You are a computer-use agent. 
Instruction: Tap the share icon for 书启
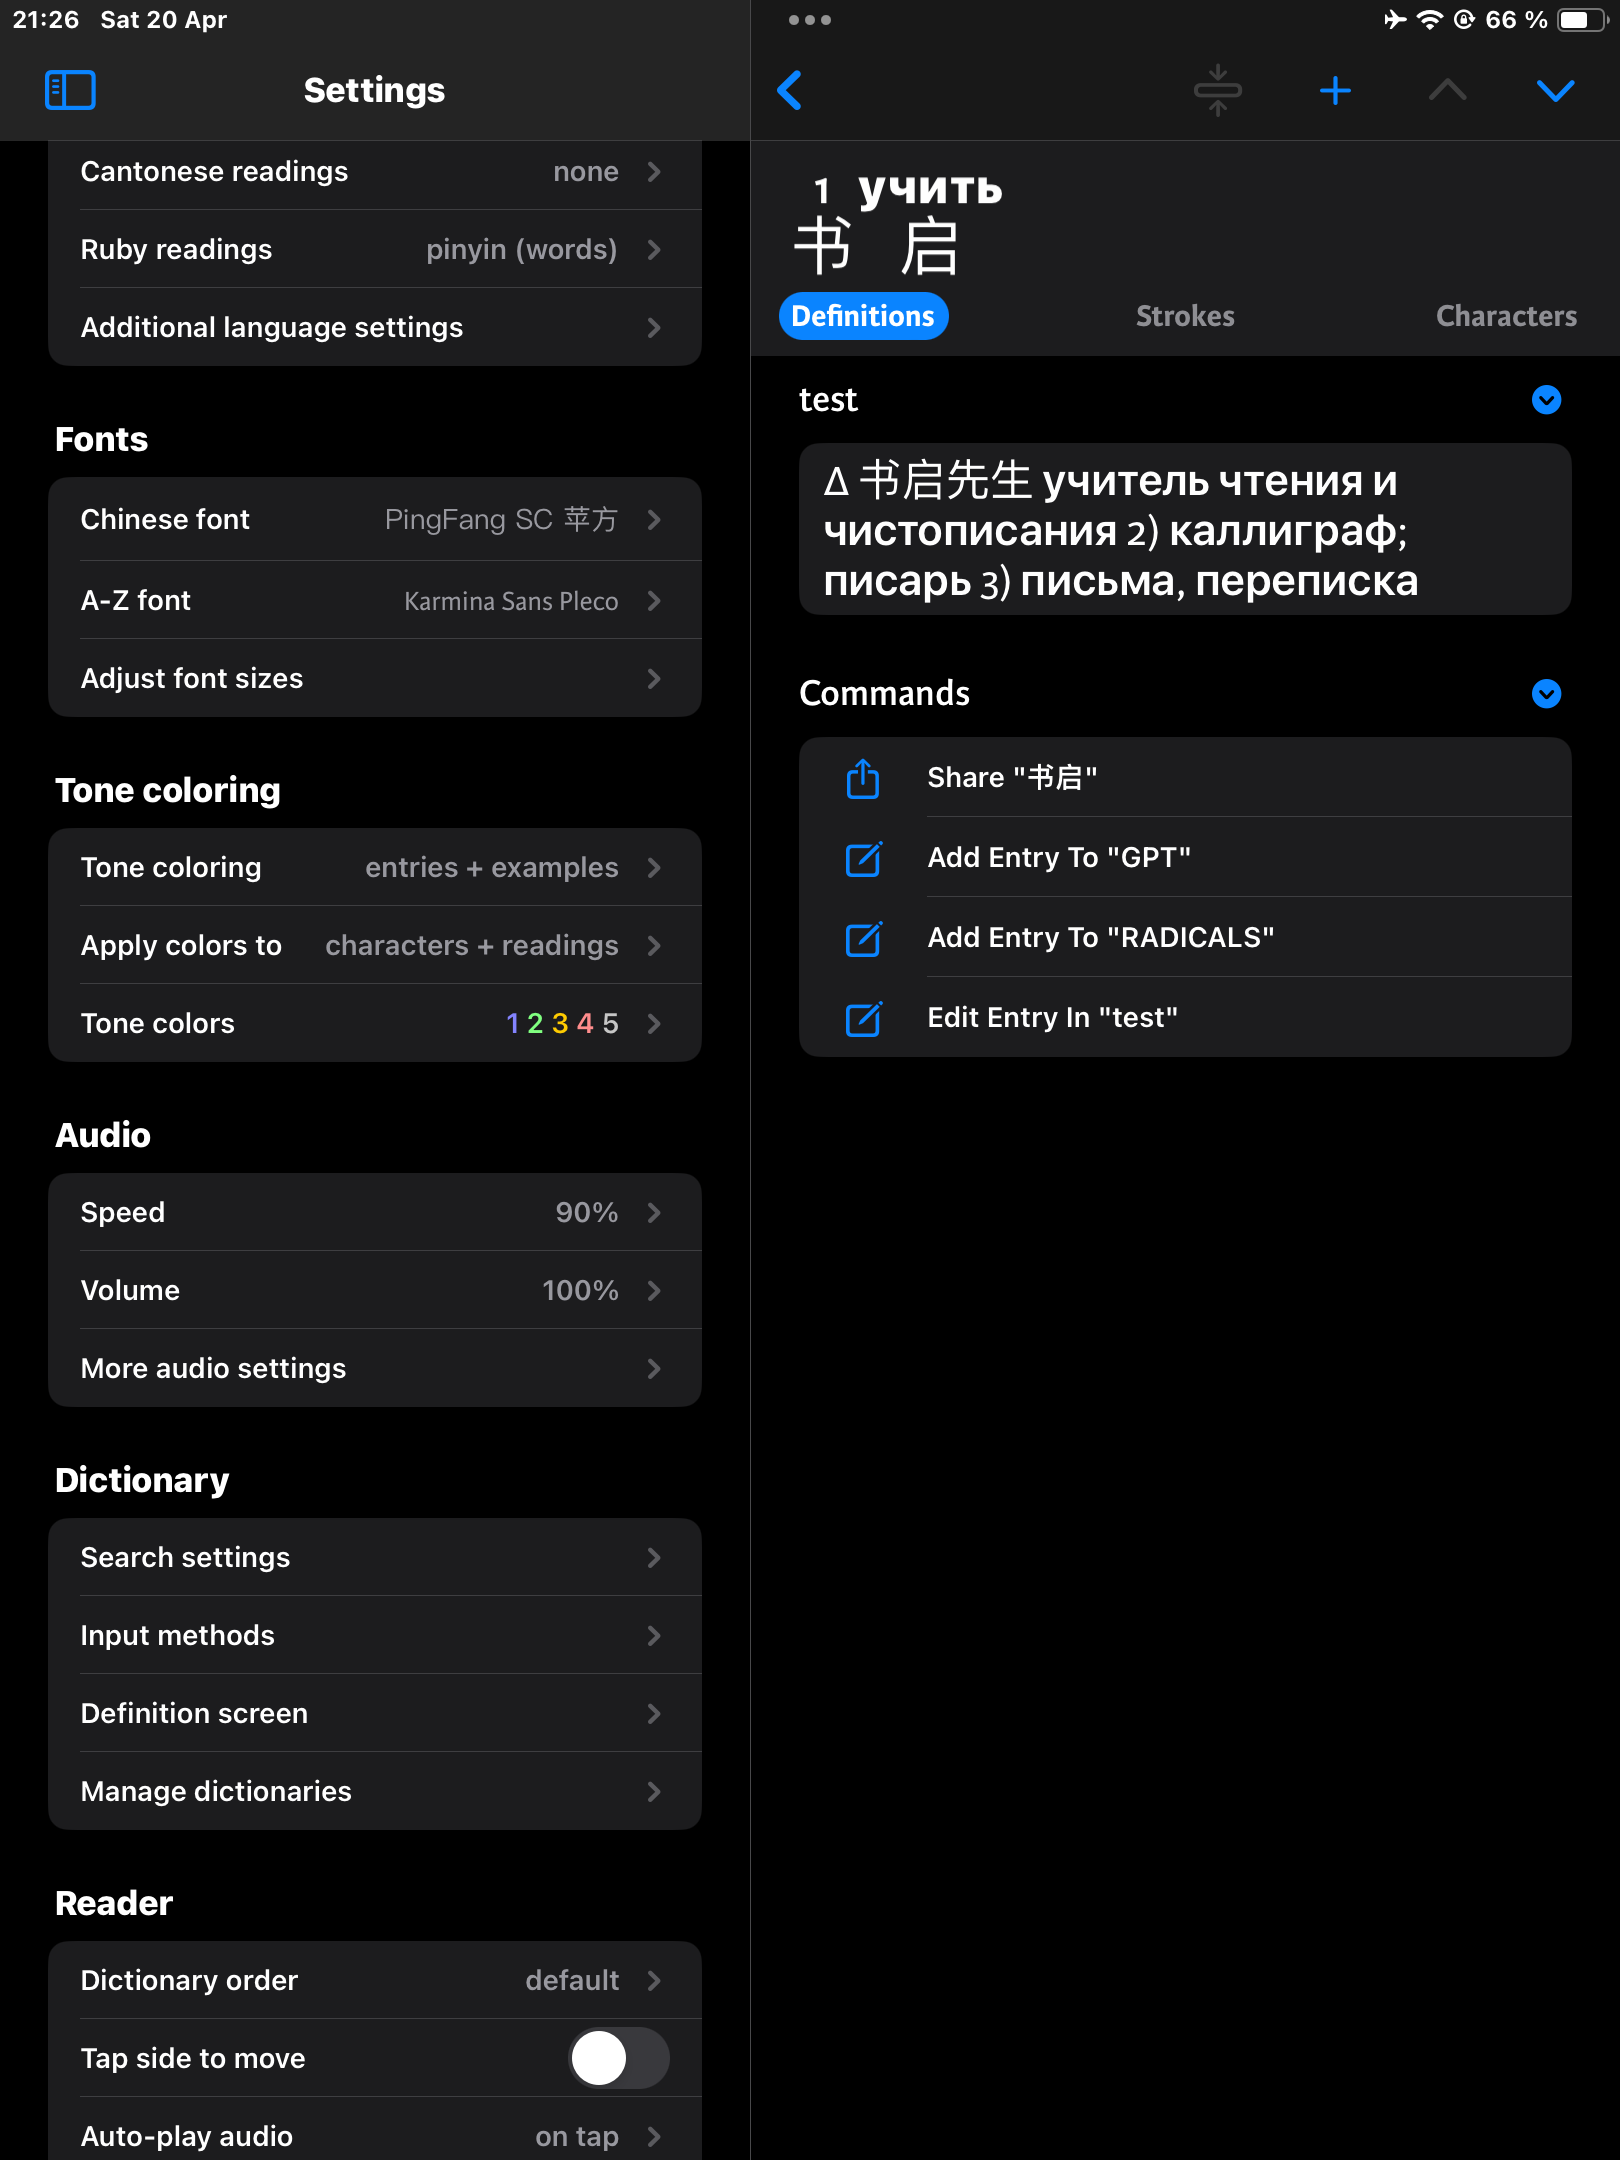coord(863,778)
